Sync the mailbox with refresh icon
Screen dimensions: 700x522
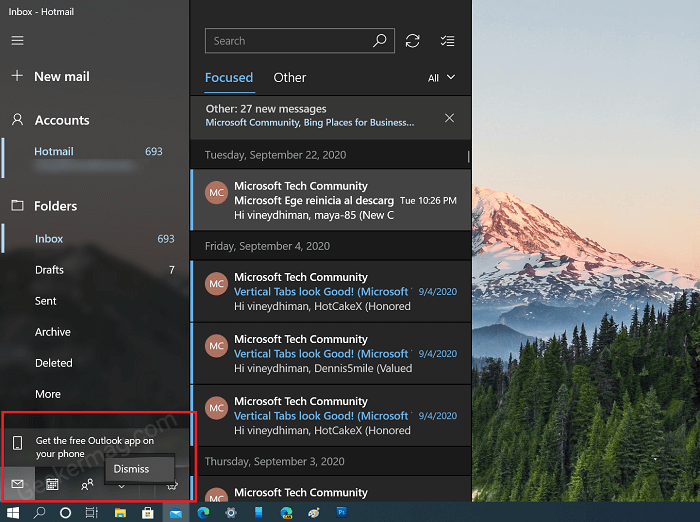(412, 41)
